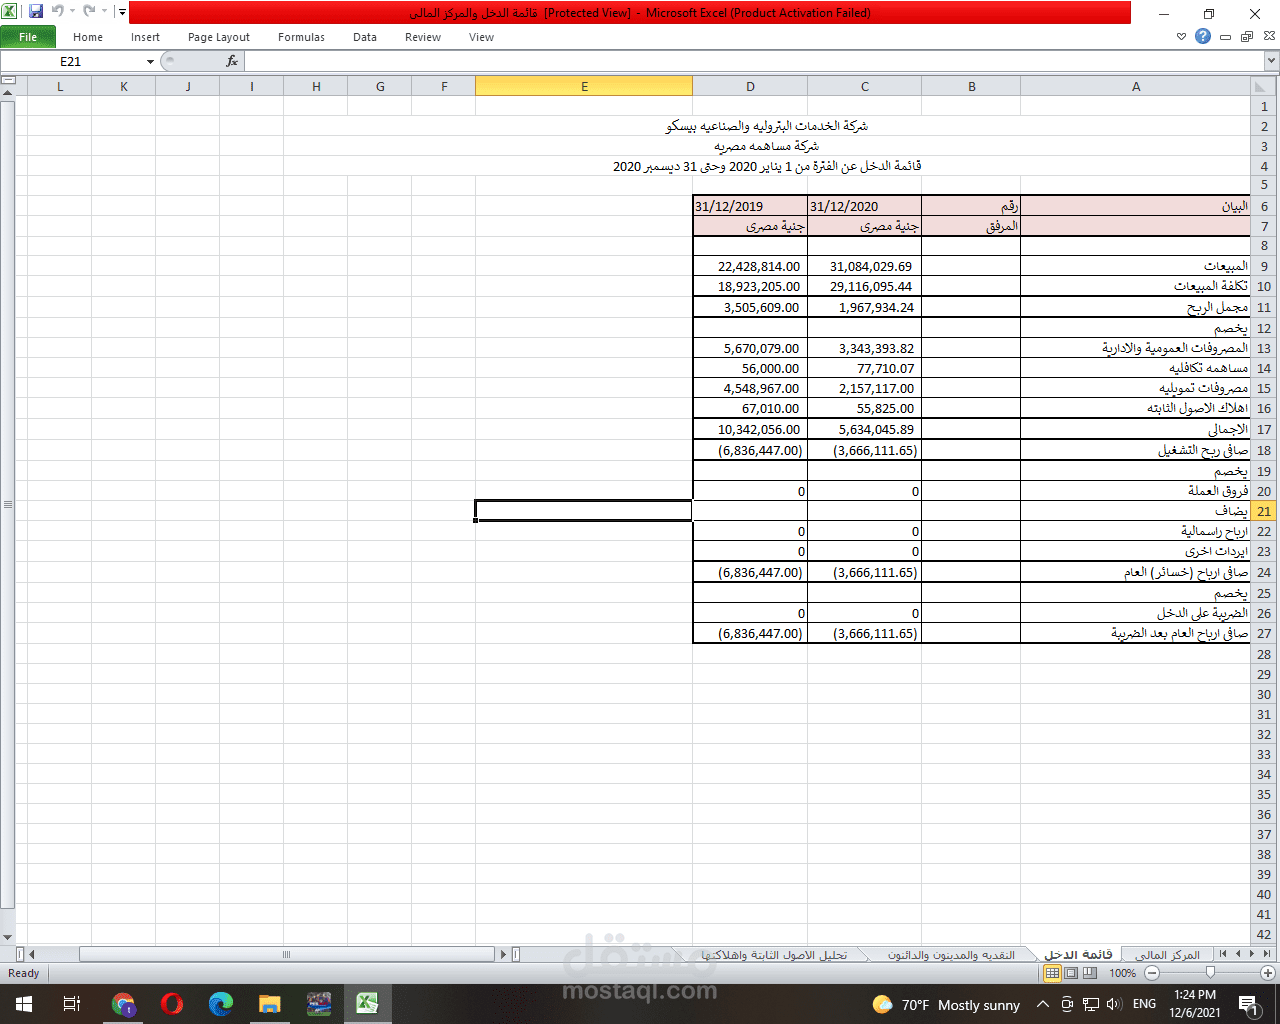Switch to the Home ribbon tab
The image size is (1280, 1024).
point(88,37)
